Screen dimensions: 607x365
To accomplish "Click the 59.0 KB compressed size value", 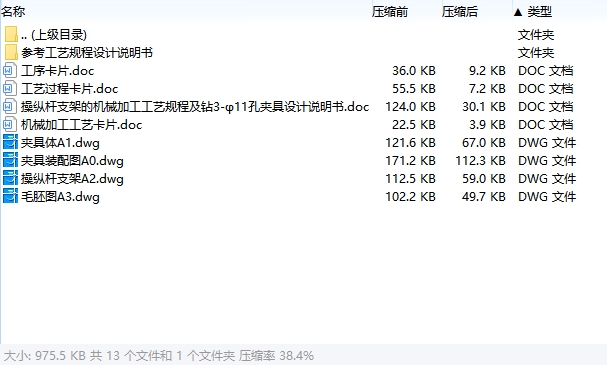I will tap(484, 179).
